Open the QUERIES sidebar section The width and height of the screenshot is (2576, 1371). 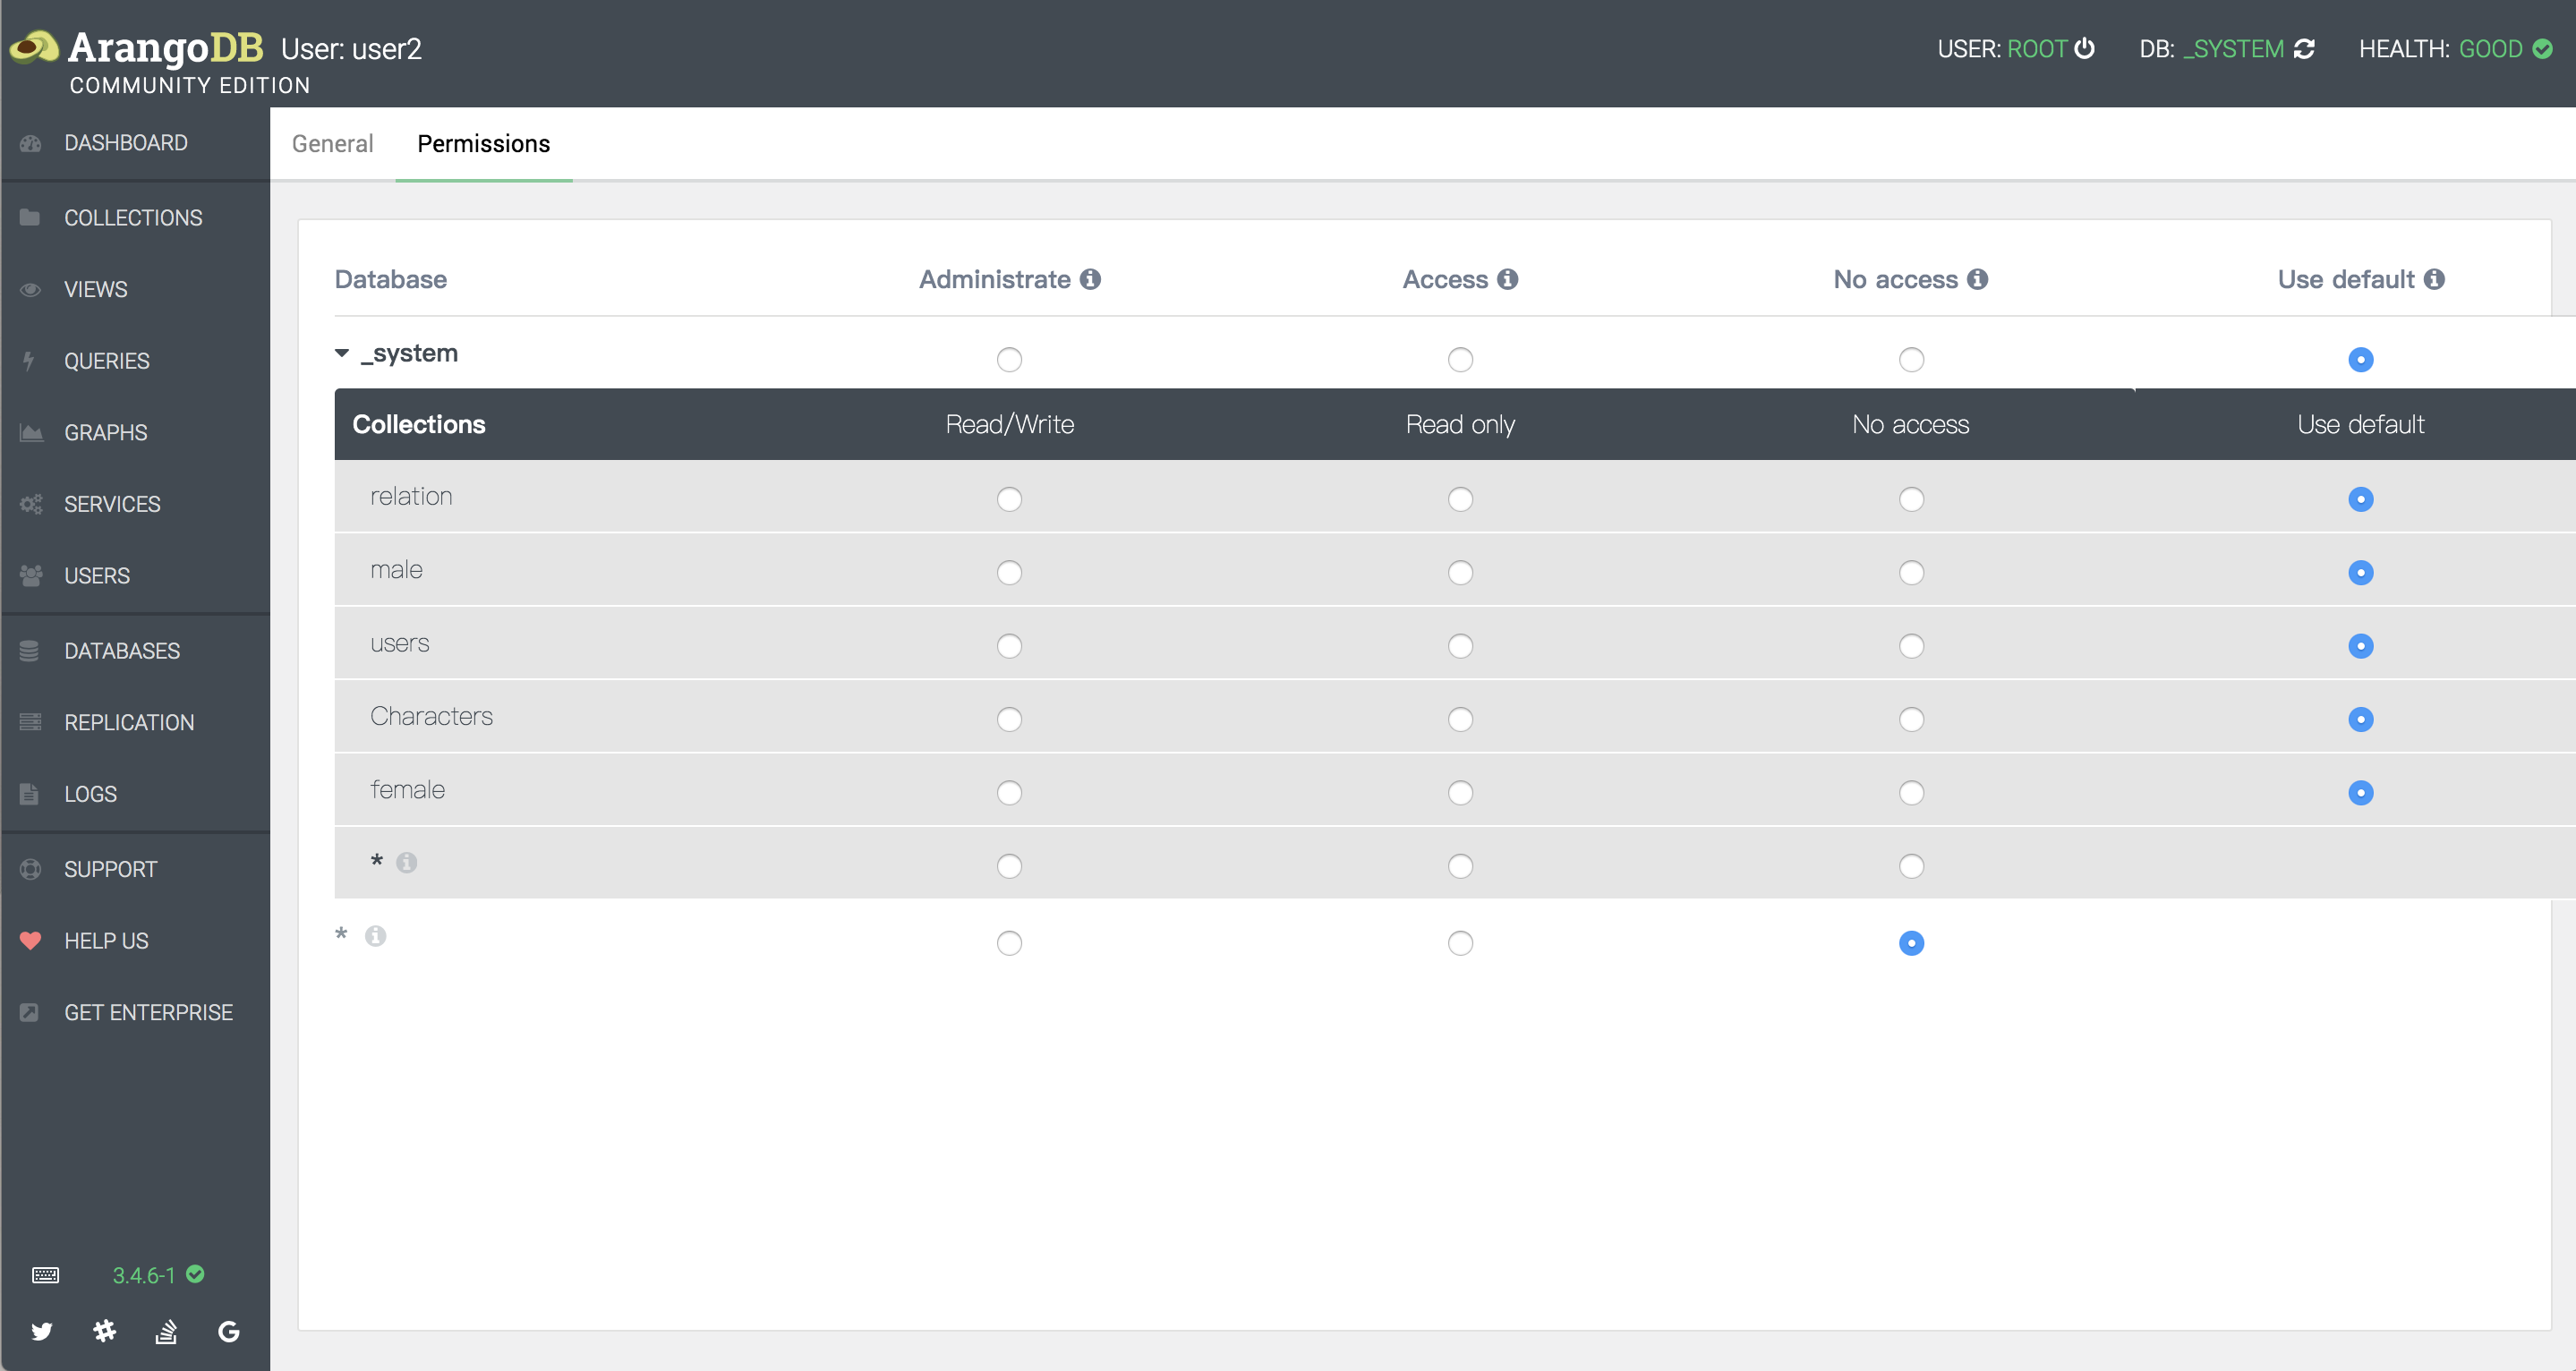pyautogui.click(x=106, y=361)
